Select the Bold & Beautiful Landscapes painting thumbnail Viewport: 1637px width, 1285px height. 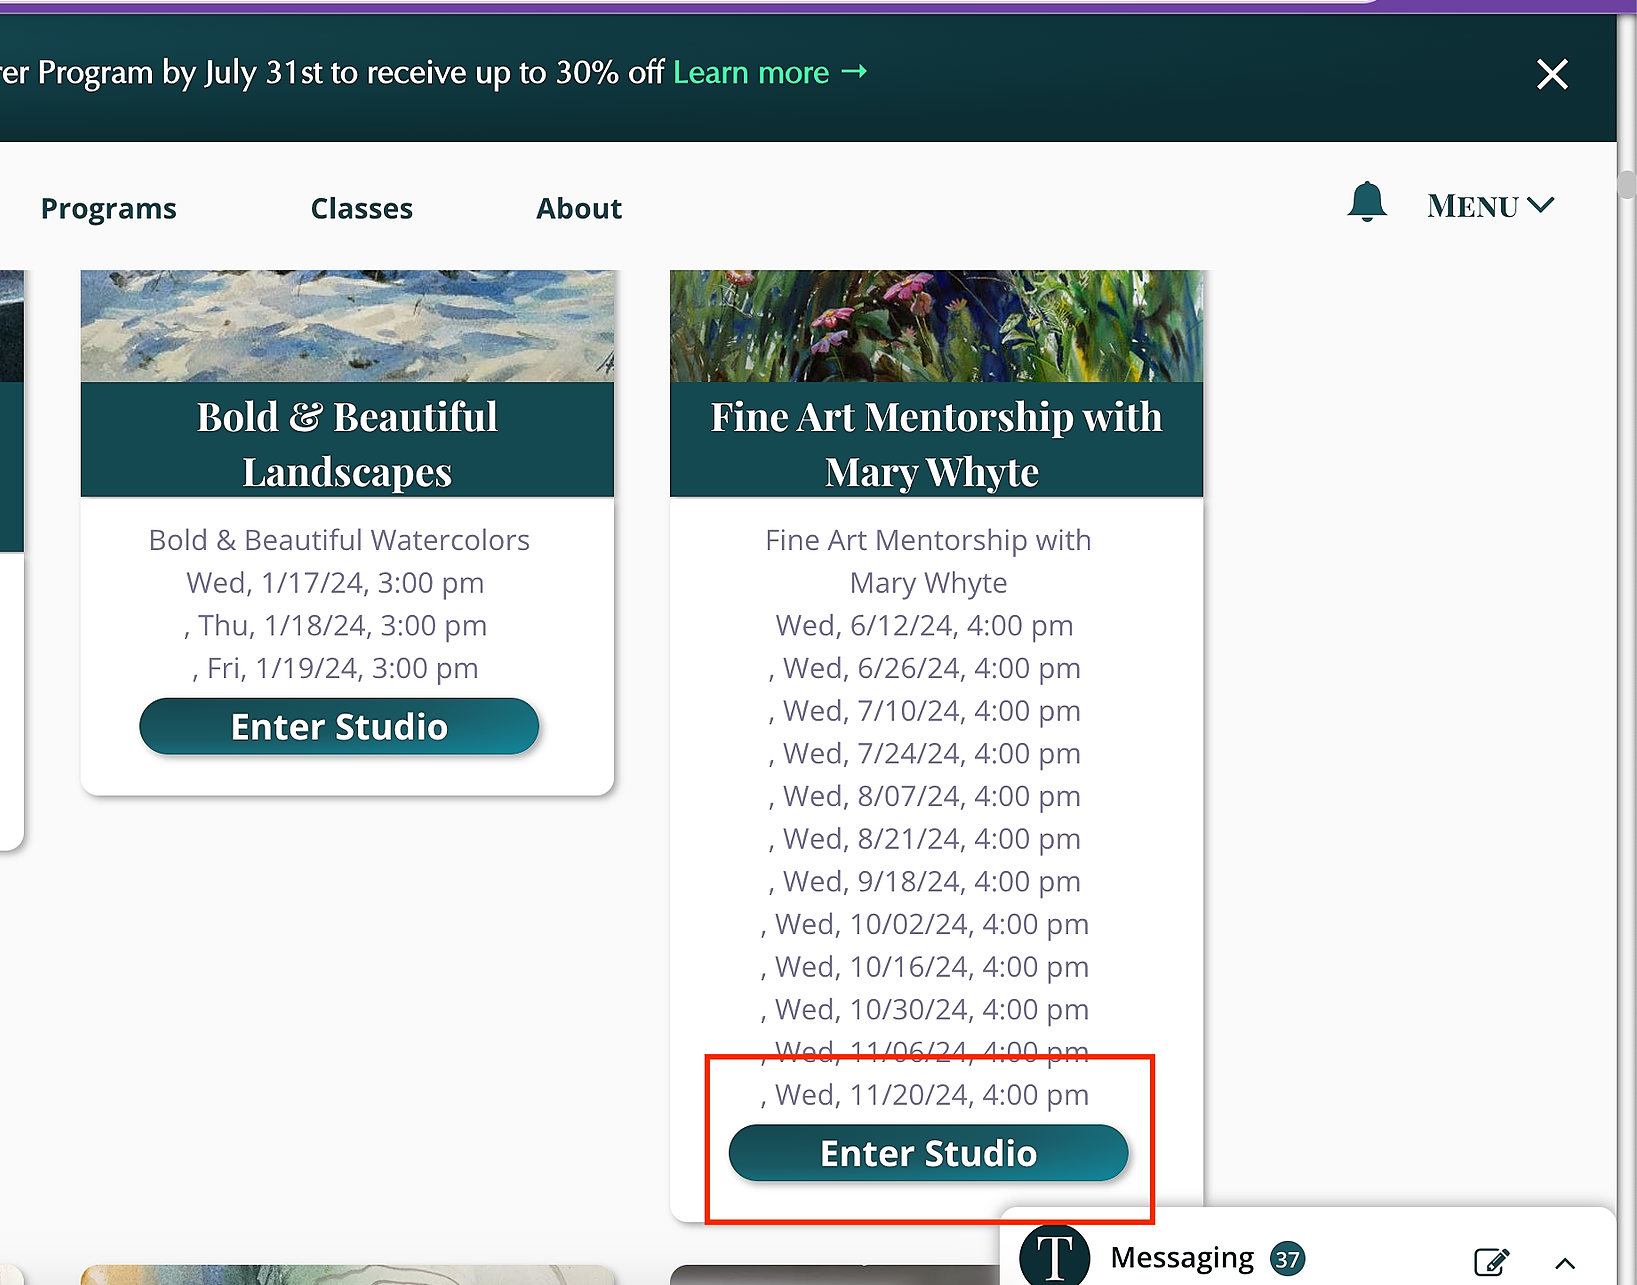(x=347, y=326)
